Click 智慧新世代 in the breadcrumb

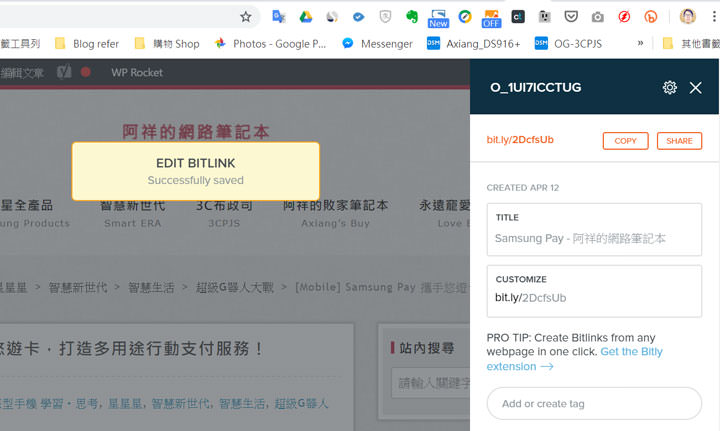click(78, 287)
